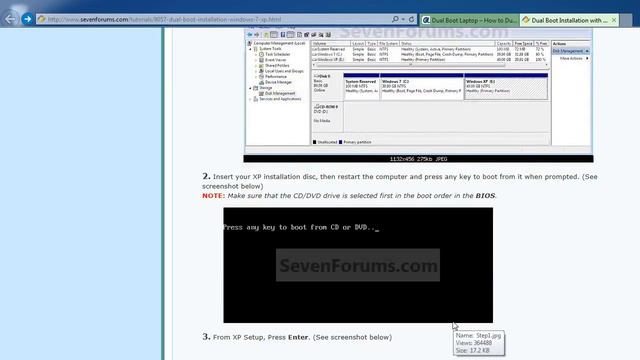Screen dimensions: 640x360
Task: Click the bold 'Enter' in step 3
Action: tap(298, 337)
